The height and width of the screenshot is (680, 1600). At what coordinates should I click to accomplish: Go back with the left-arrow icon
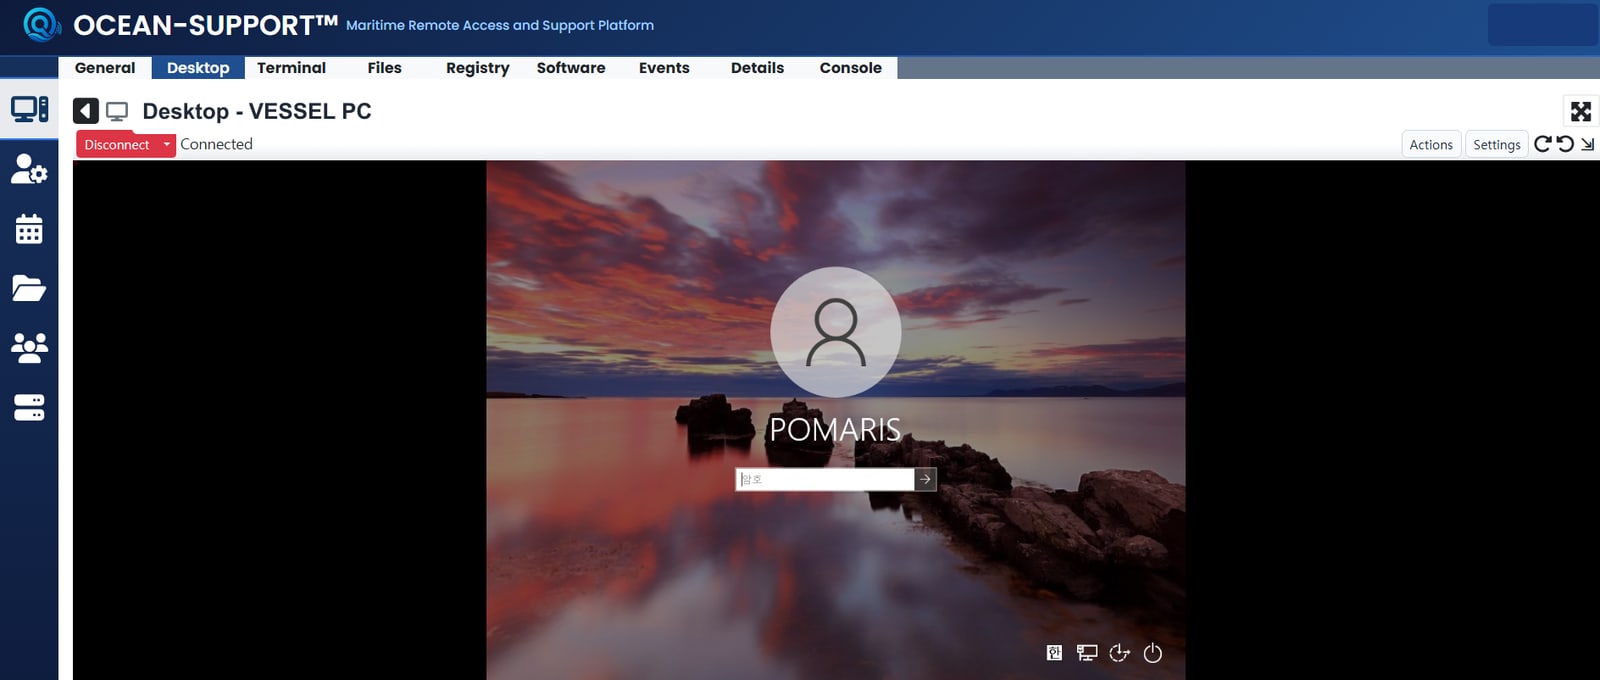coord(86,111)
